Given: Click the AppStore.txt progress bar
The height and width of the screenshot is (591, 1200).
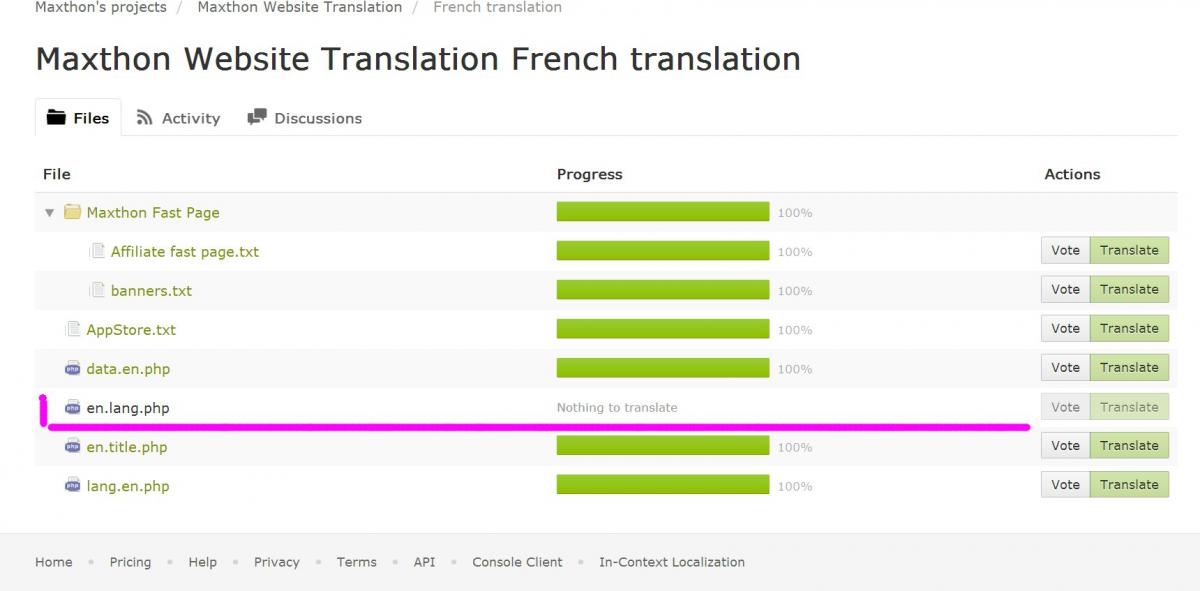Looking at the screenshot, I should 663,328.
